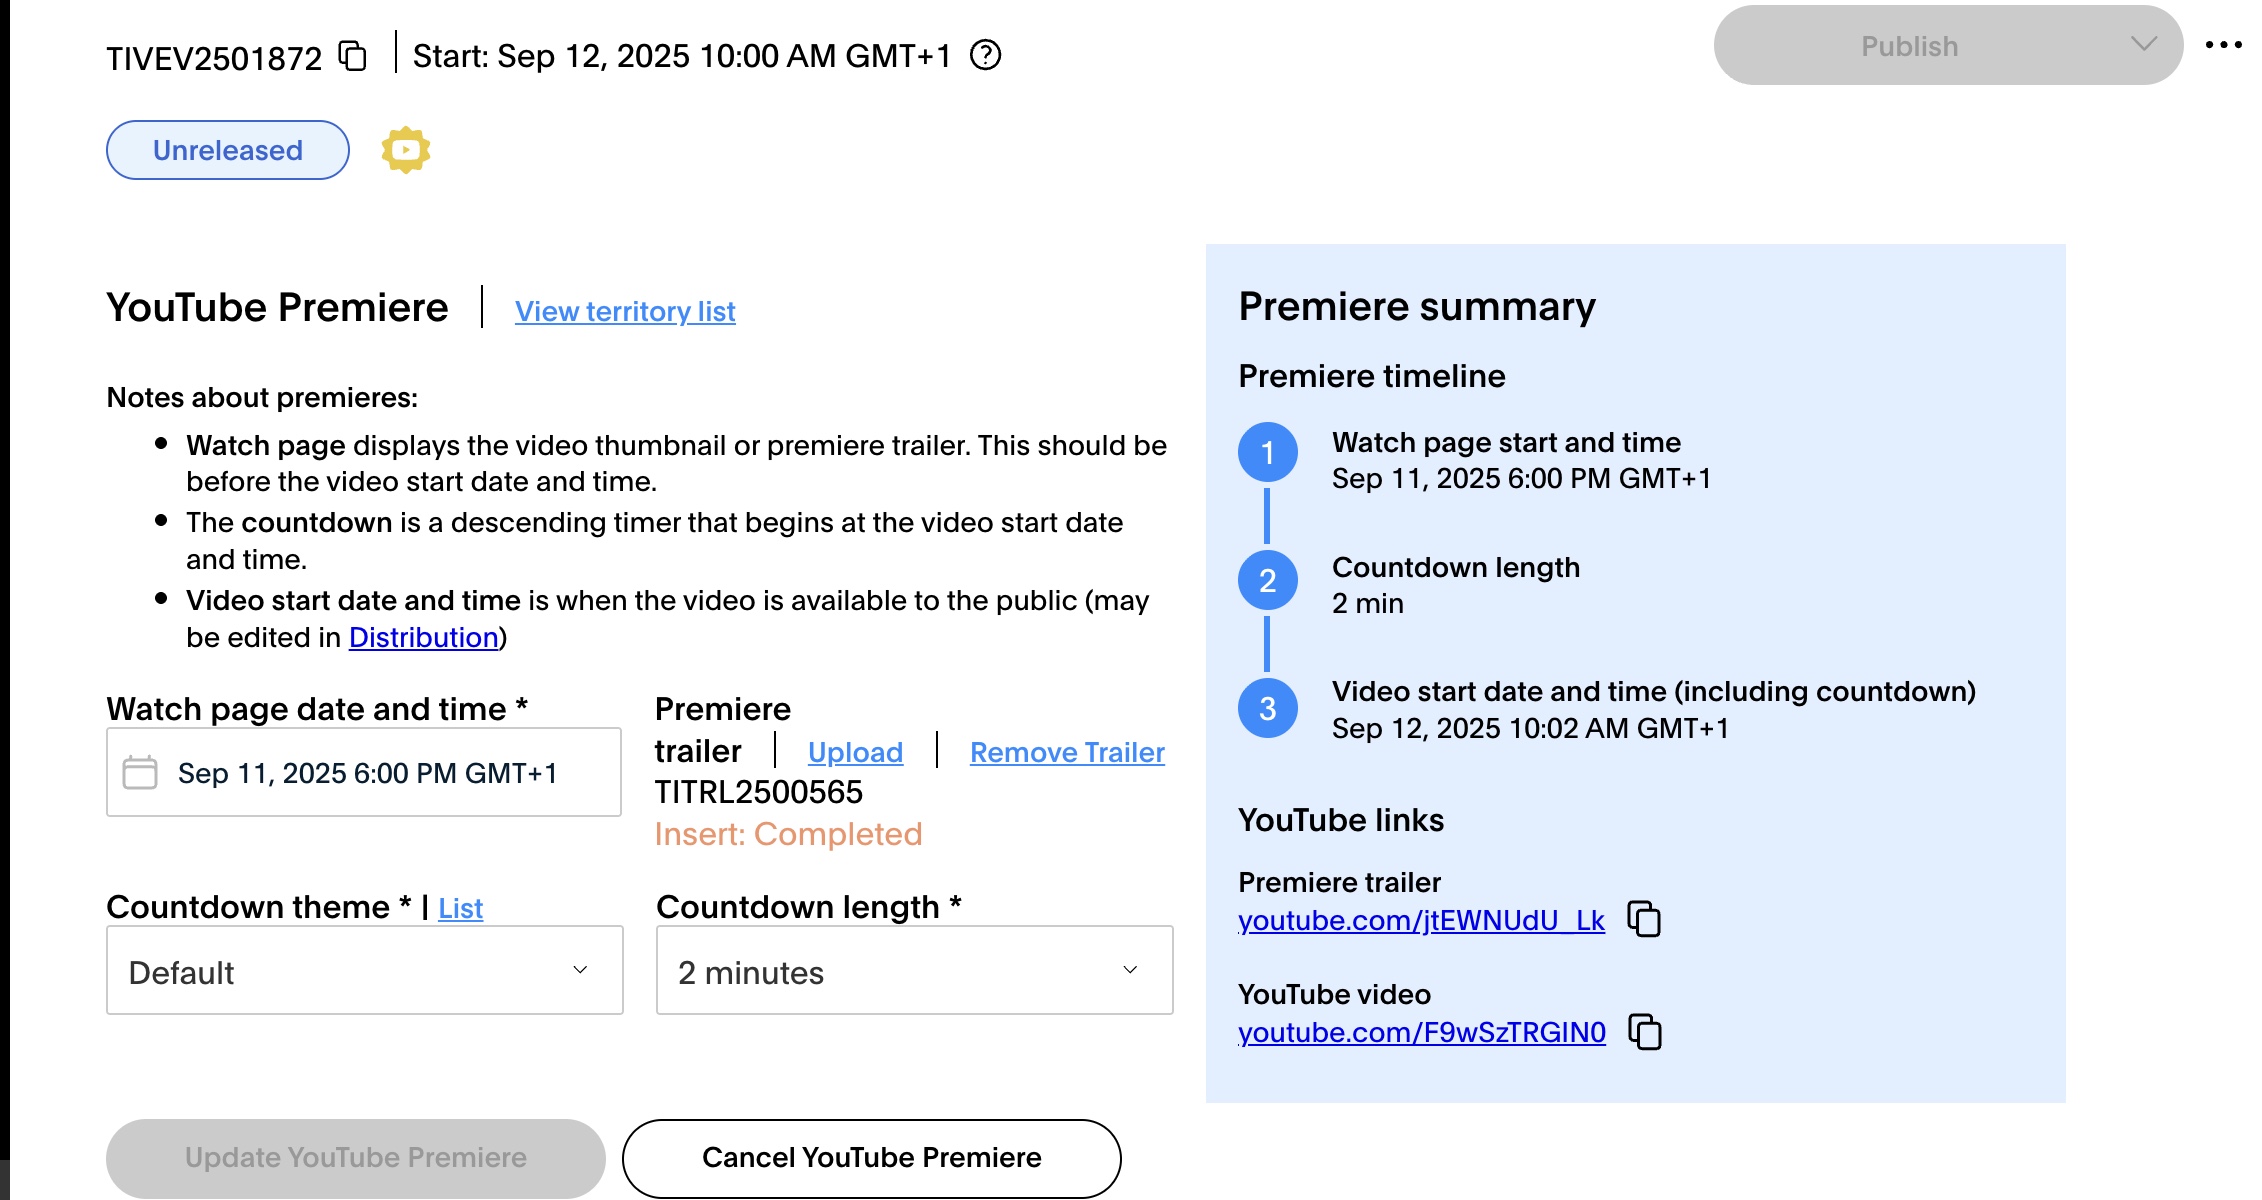
Task: Copy the TIVEV2501872 ID
Action: coord(352,56)
